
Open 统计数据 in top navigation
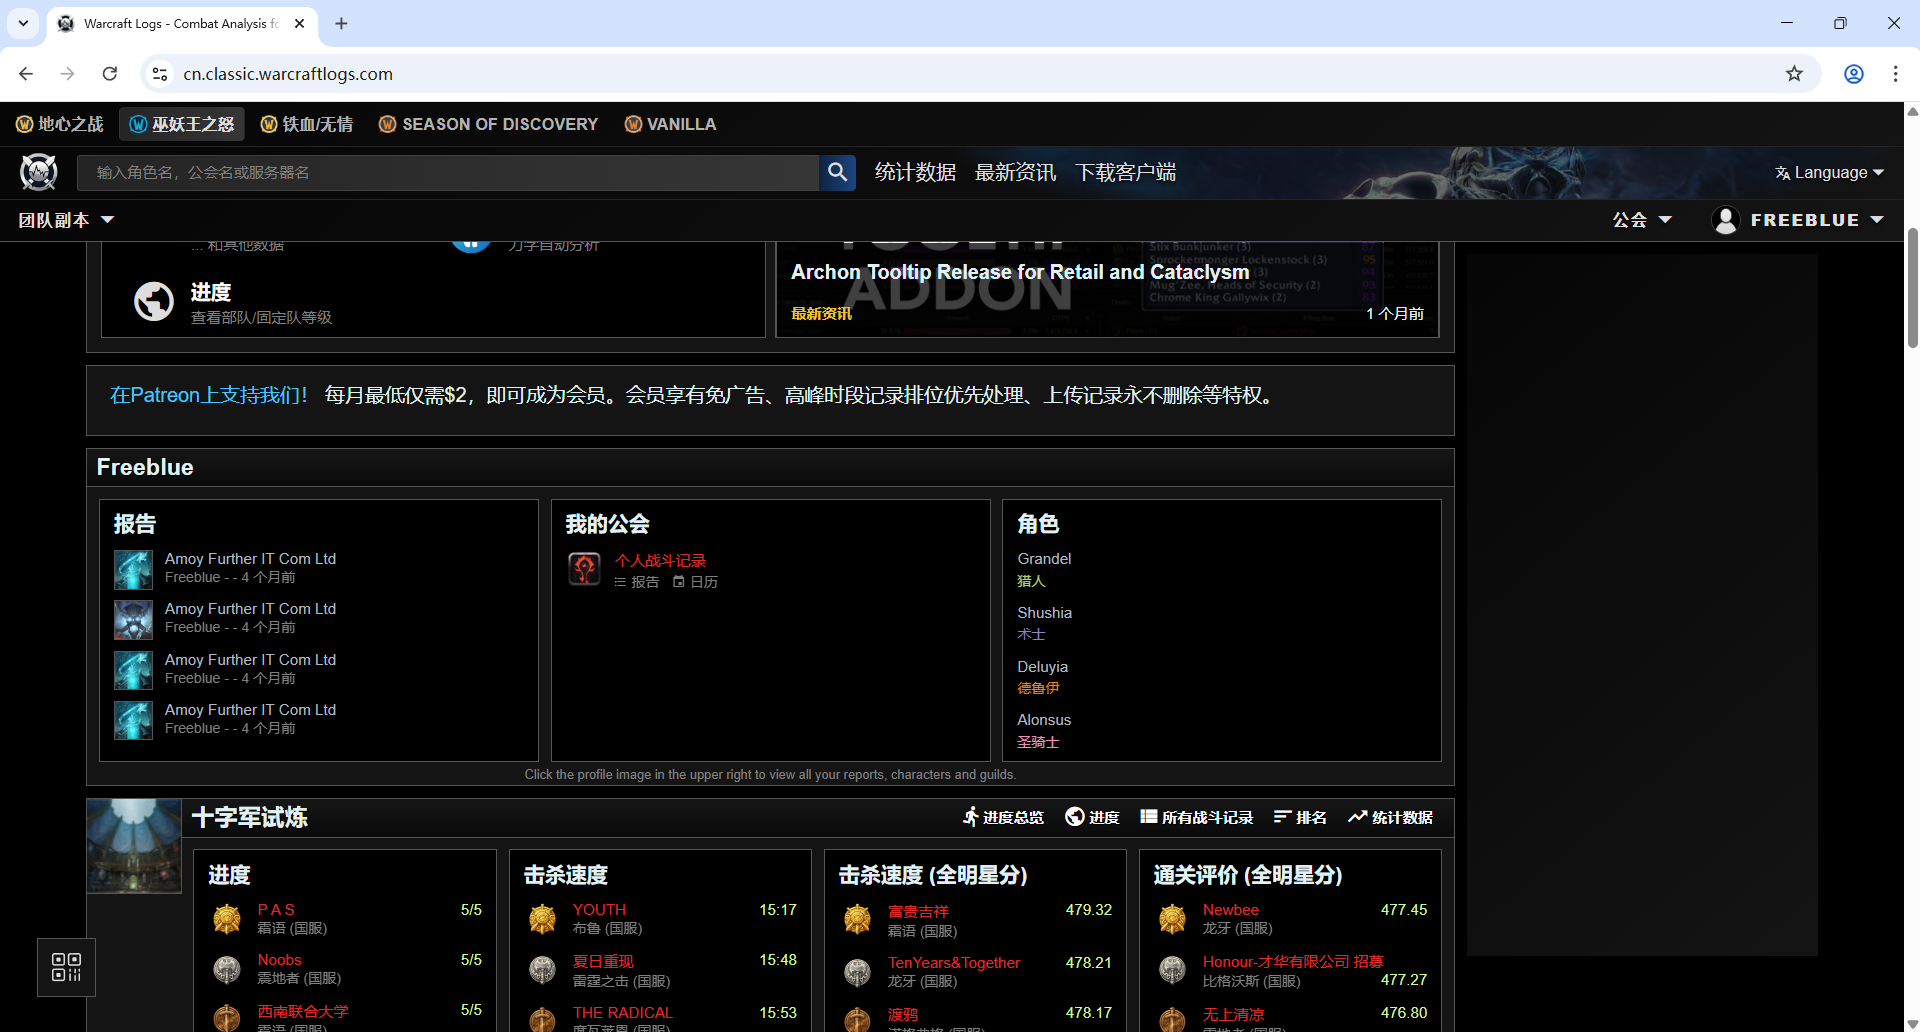(915, 172)
